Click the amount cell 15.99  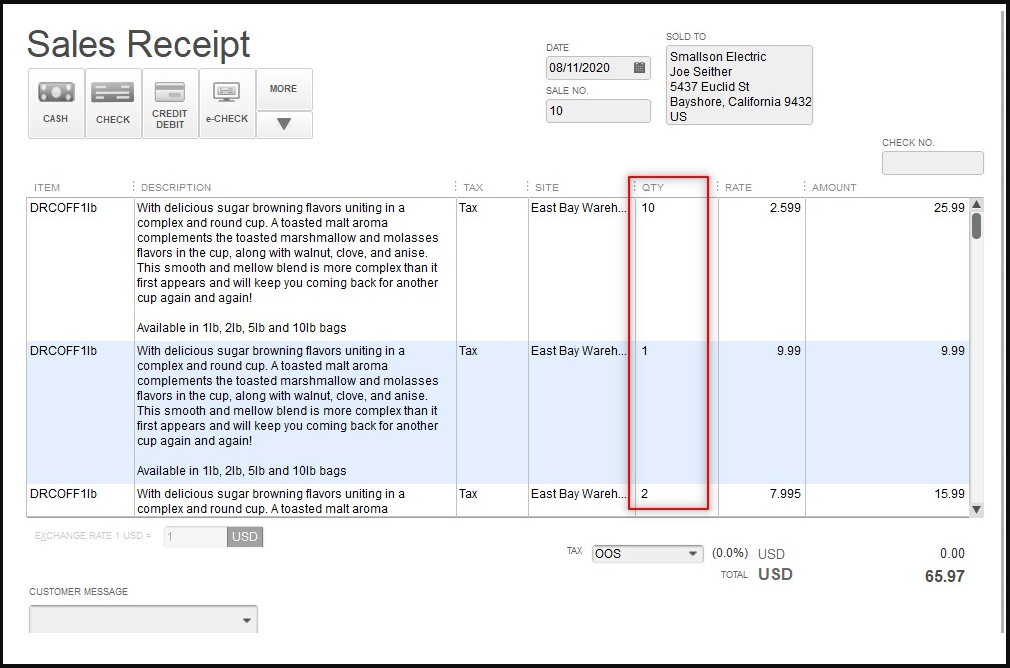click(887, 501)
